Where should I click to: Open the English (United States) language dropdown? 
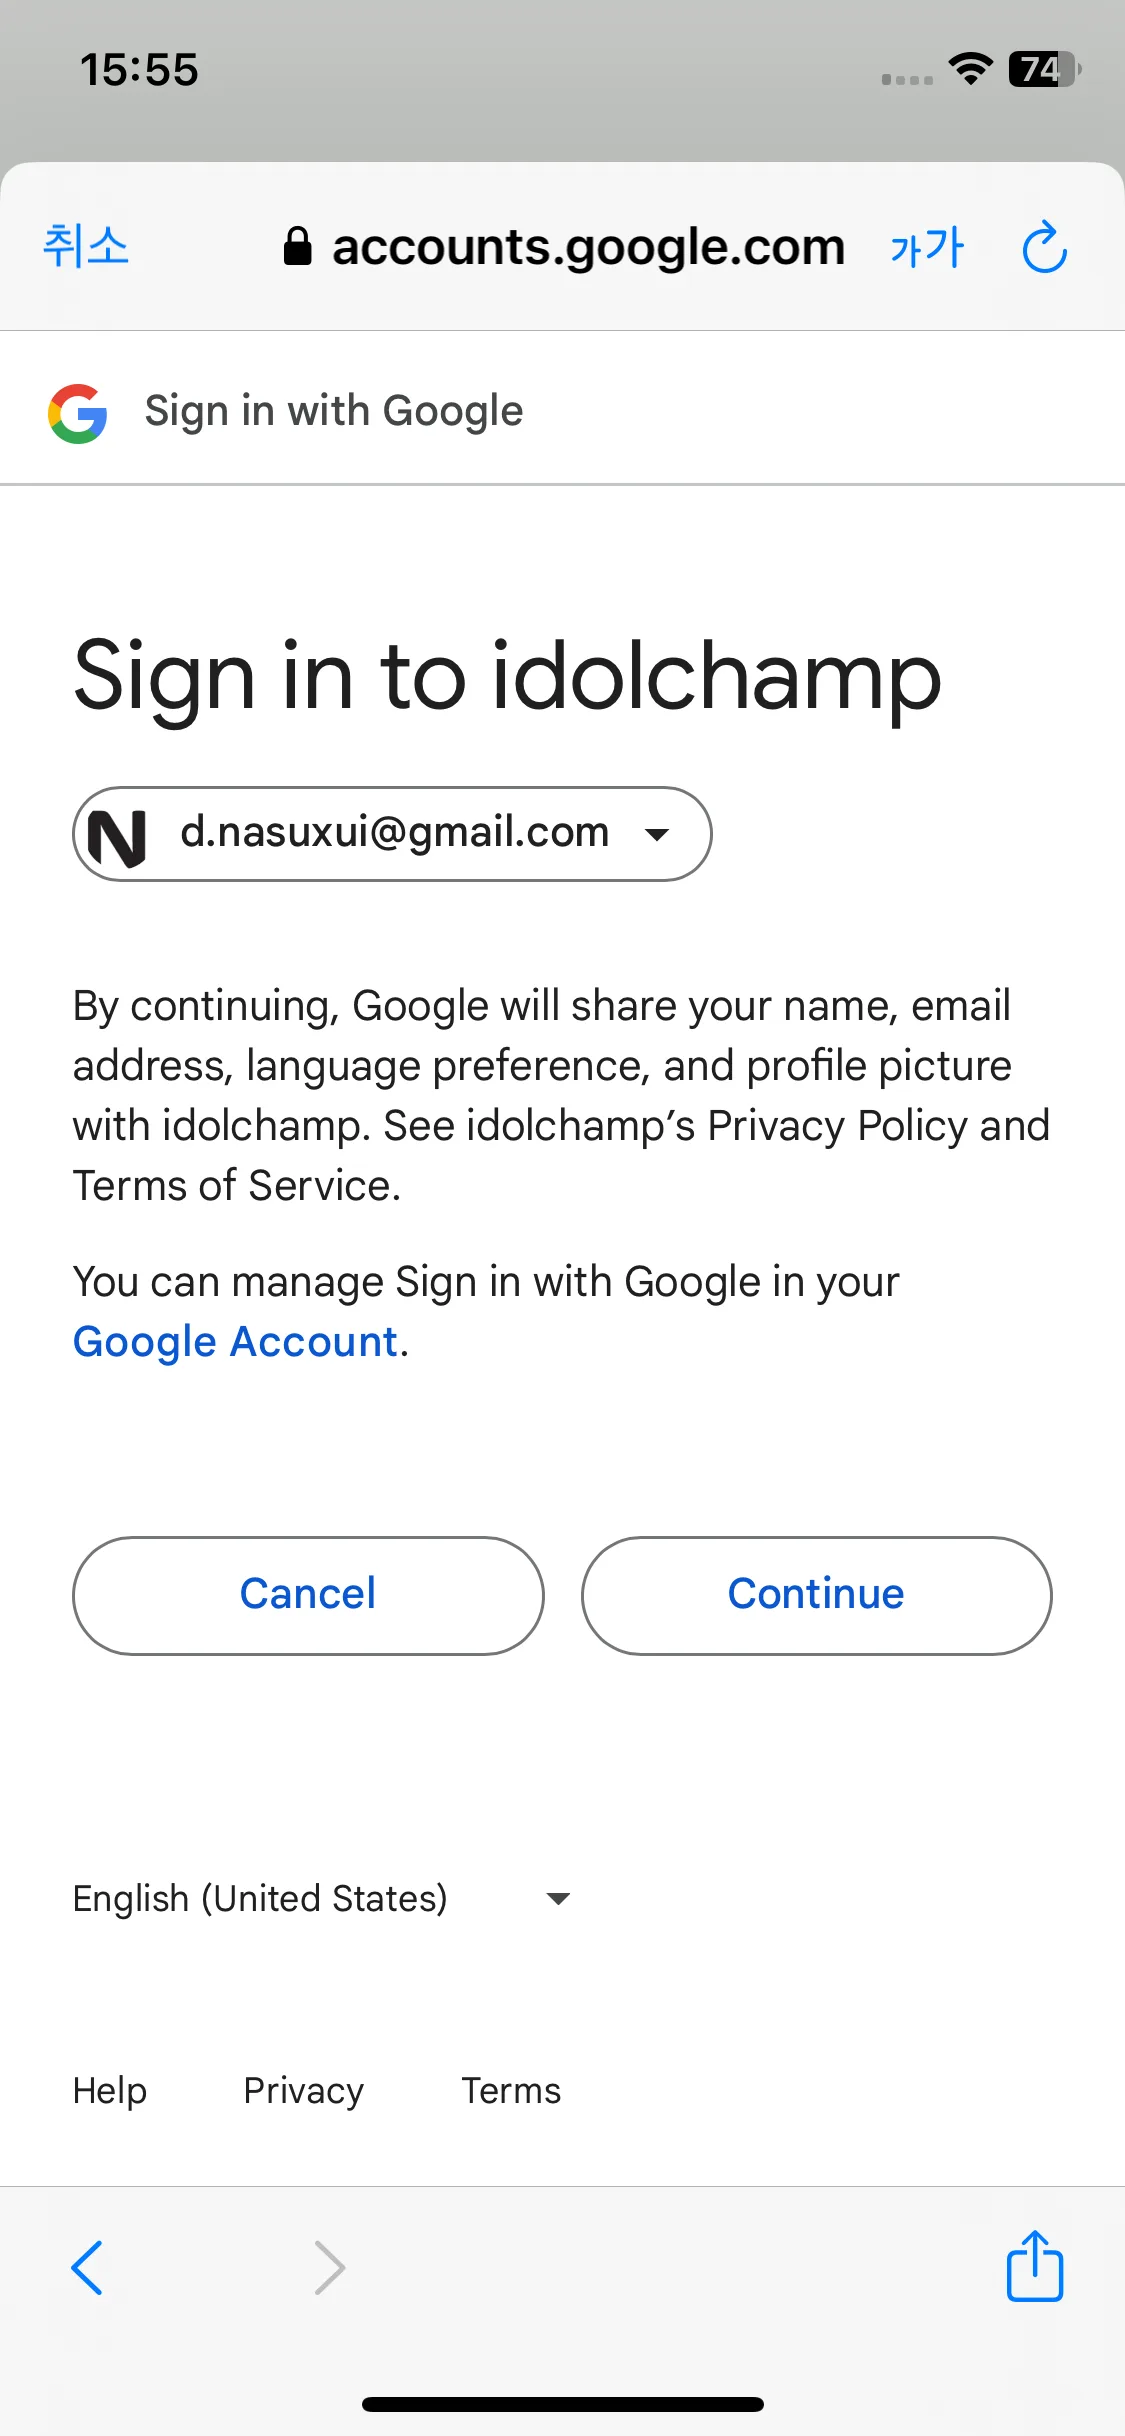pyautogui.click(x=322, y=1898)
